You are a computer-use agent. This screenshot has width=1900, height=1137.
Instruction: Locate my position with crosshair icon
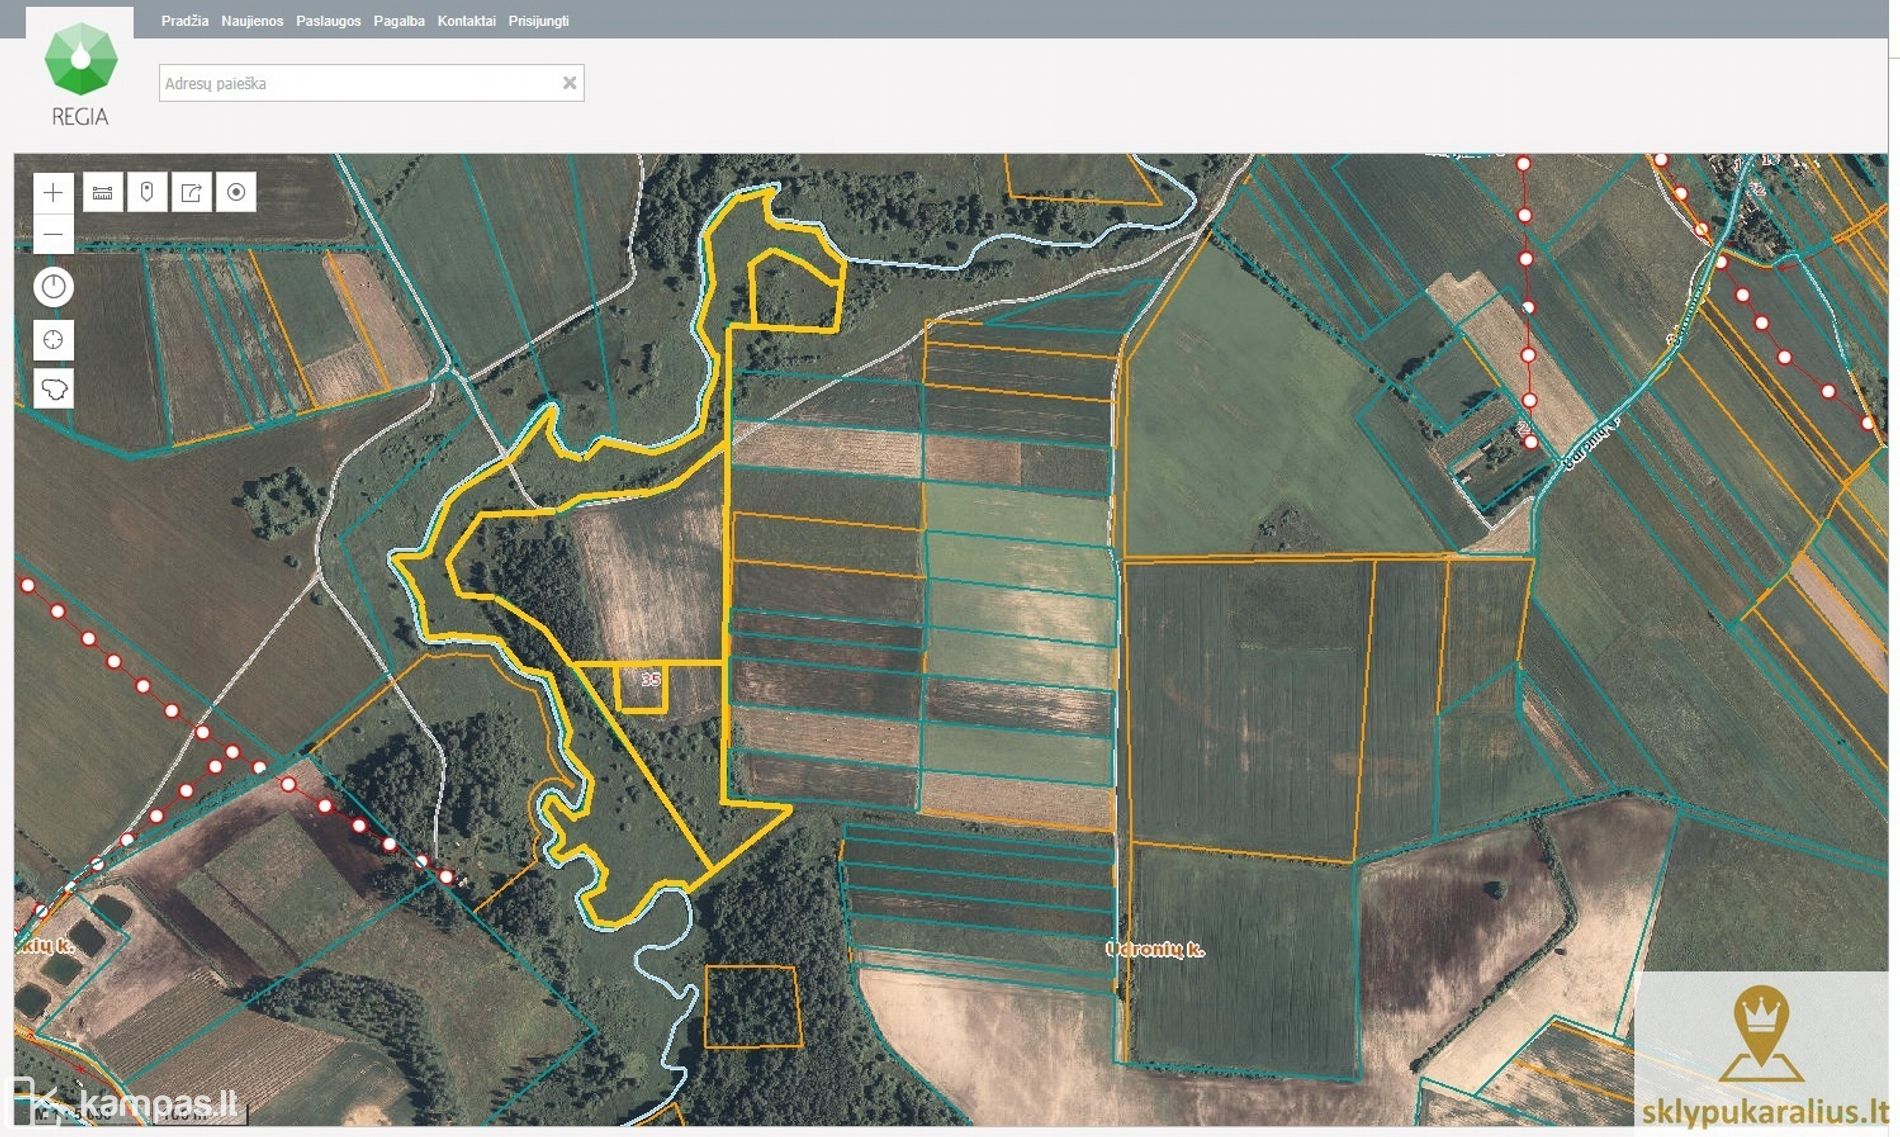tap(53, 340)
